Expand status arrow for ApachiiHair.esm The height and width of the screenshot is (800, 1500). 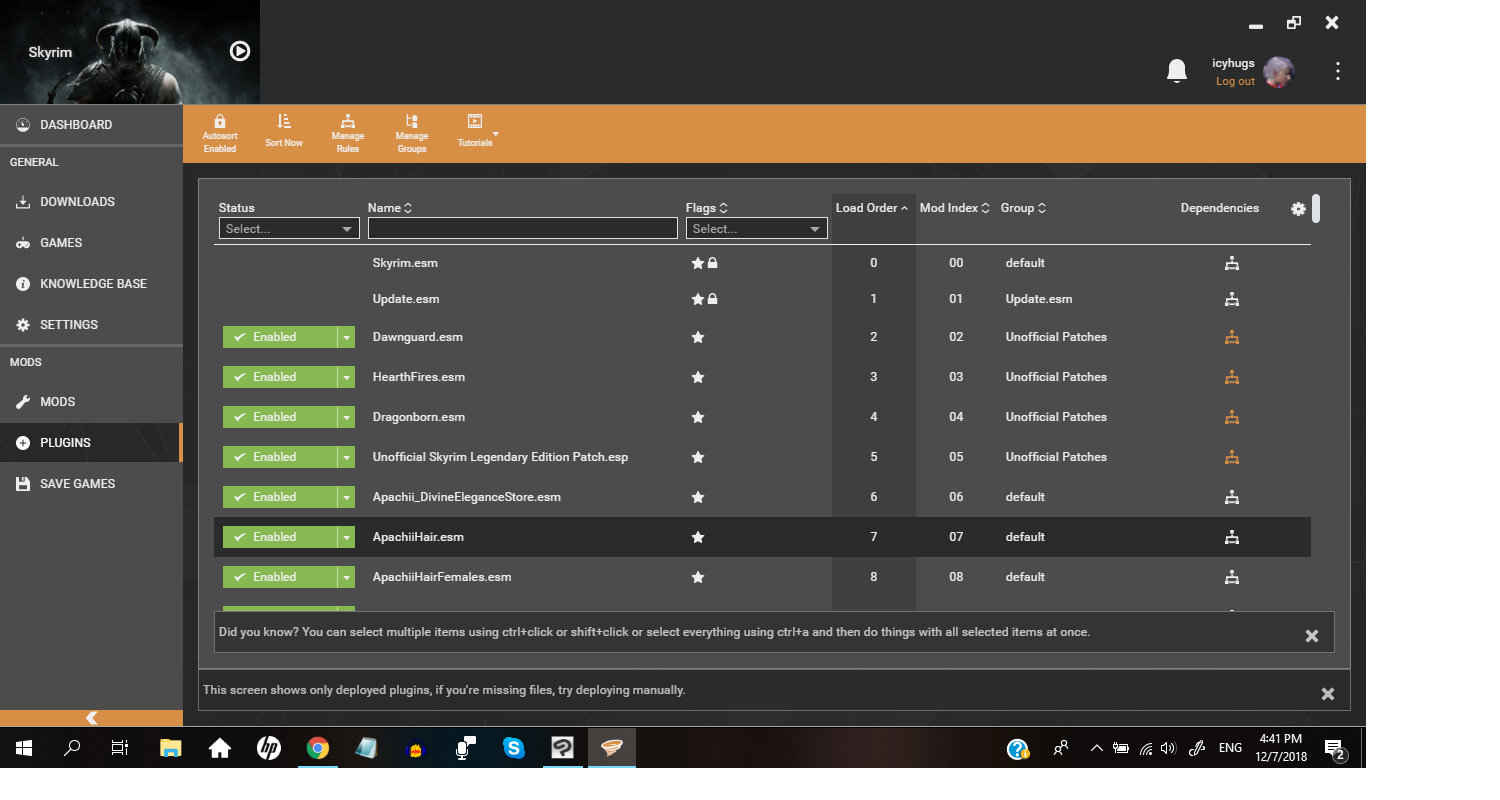click(x=347, y=537)
